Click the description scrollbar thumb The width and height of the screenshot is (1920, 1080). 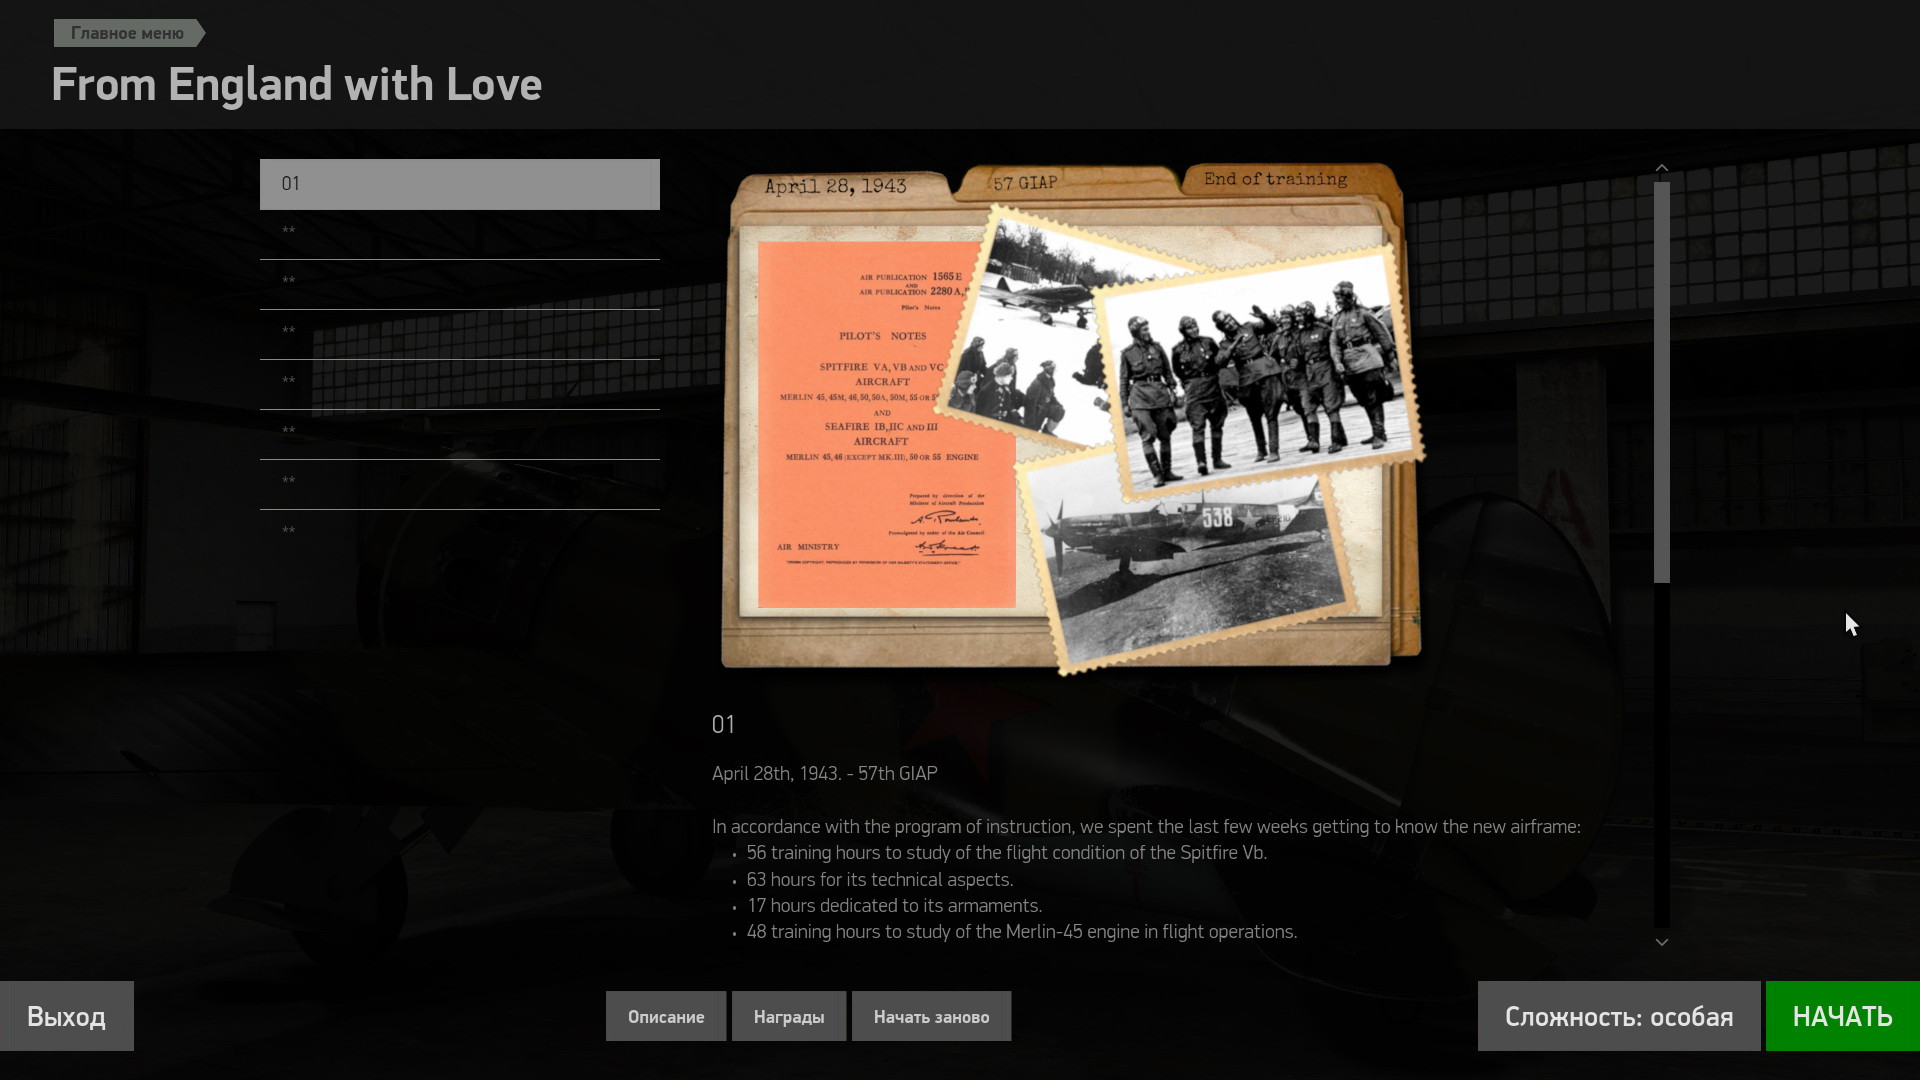click(1661, 382)
